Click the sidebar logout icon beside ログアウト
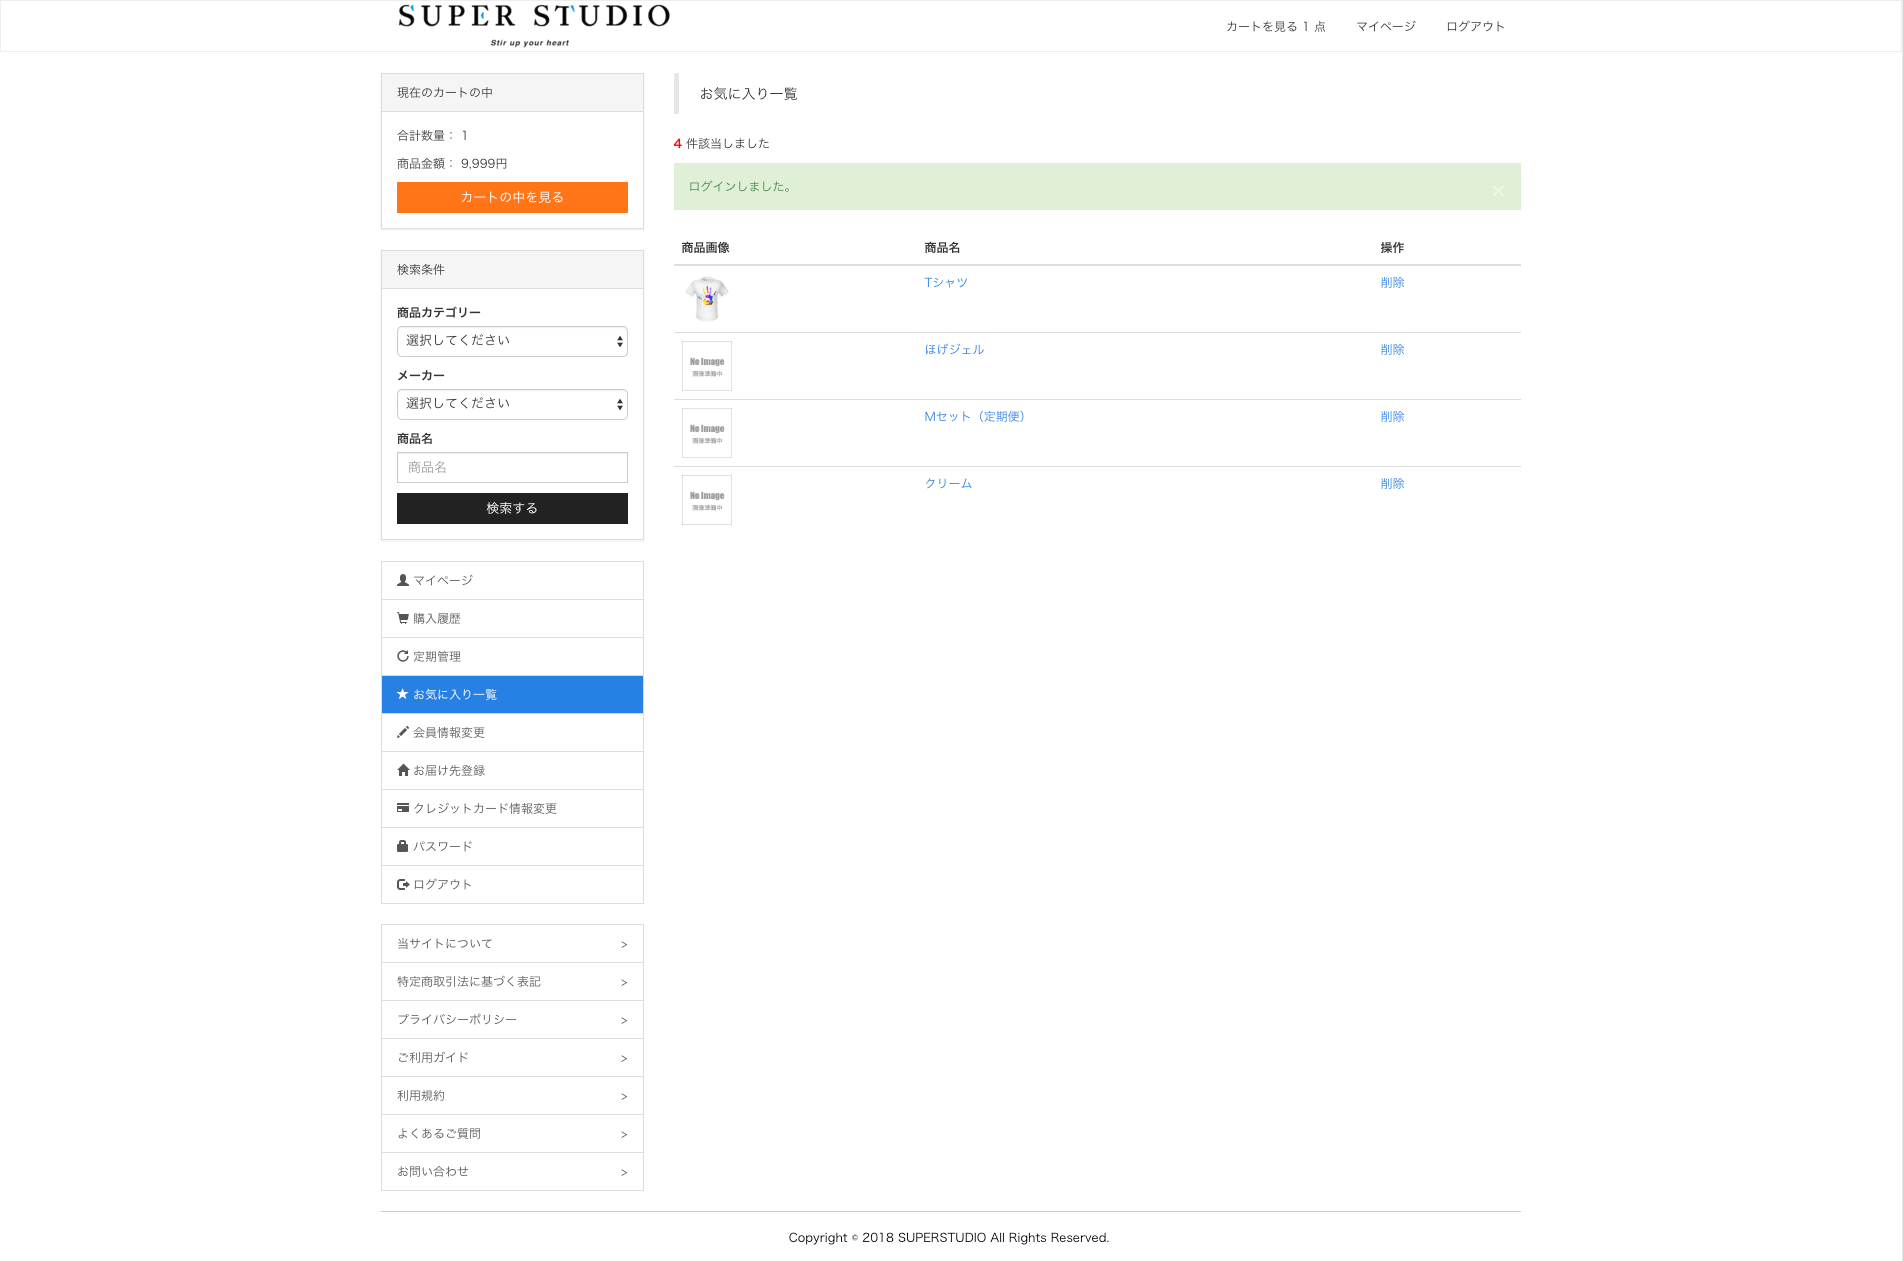Viewport: 1903px width, 1261px height. coord(403,884)
